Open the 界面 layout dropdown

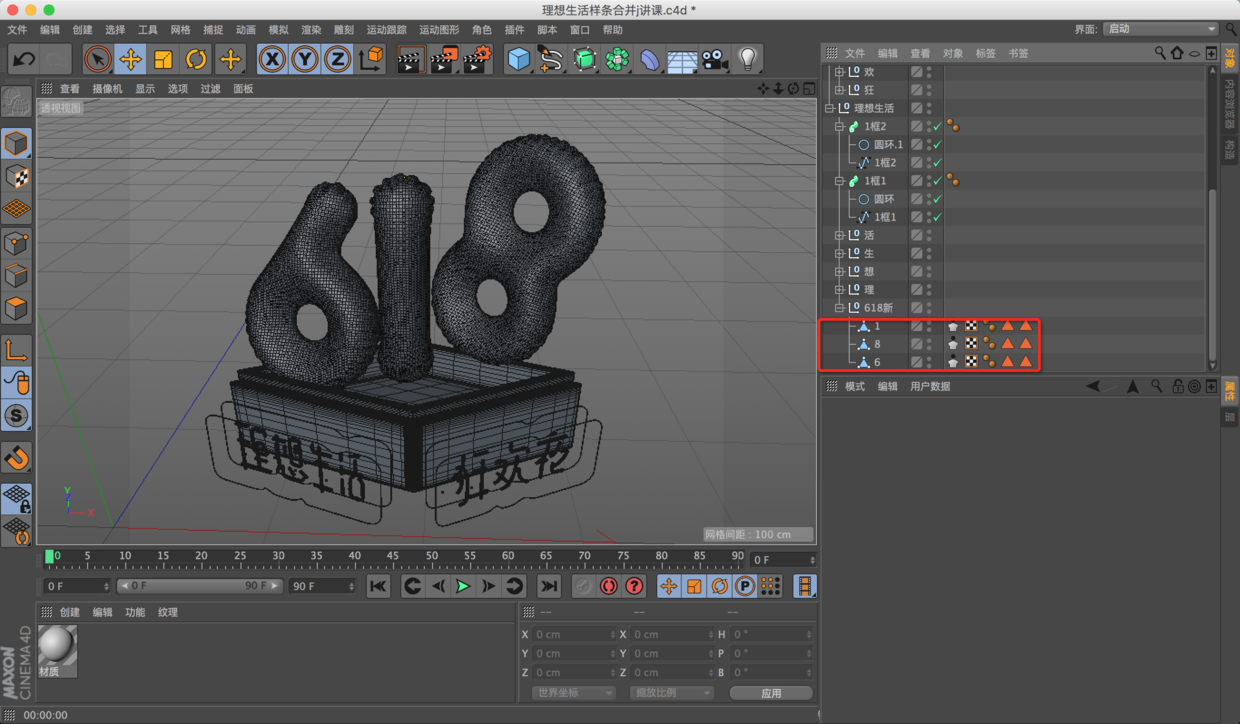pyautogui.click(x=1160, y=29)
